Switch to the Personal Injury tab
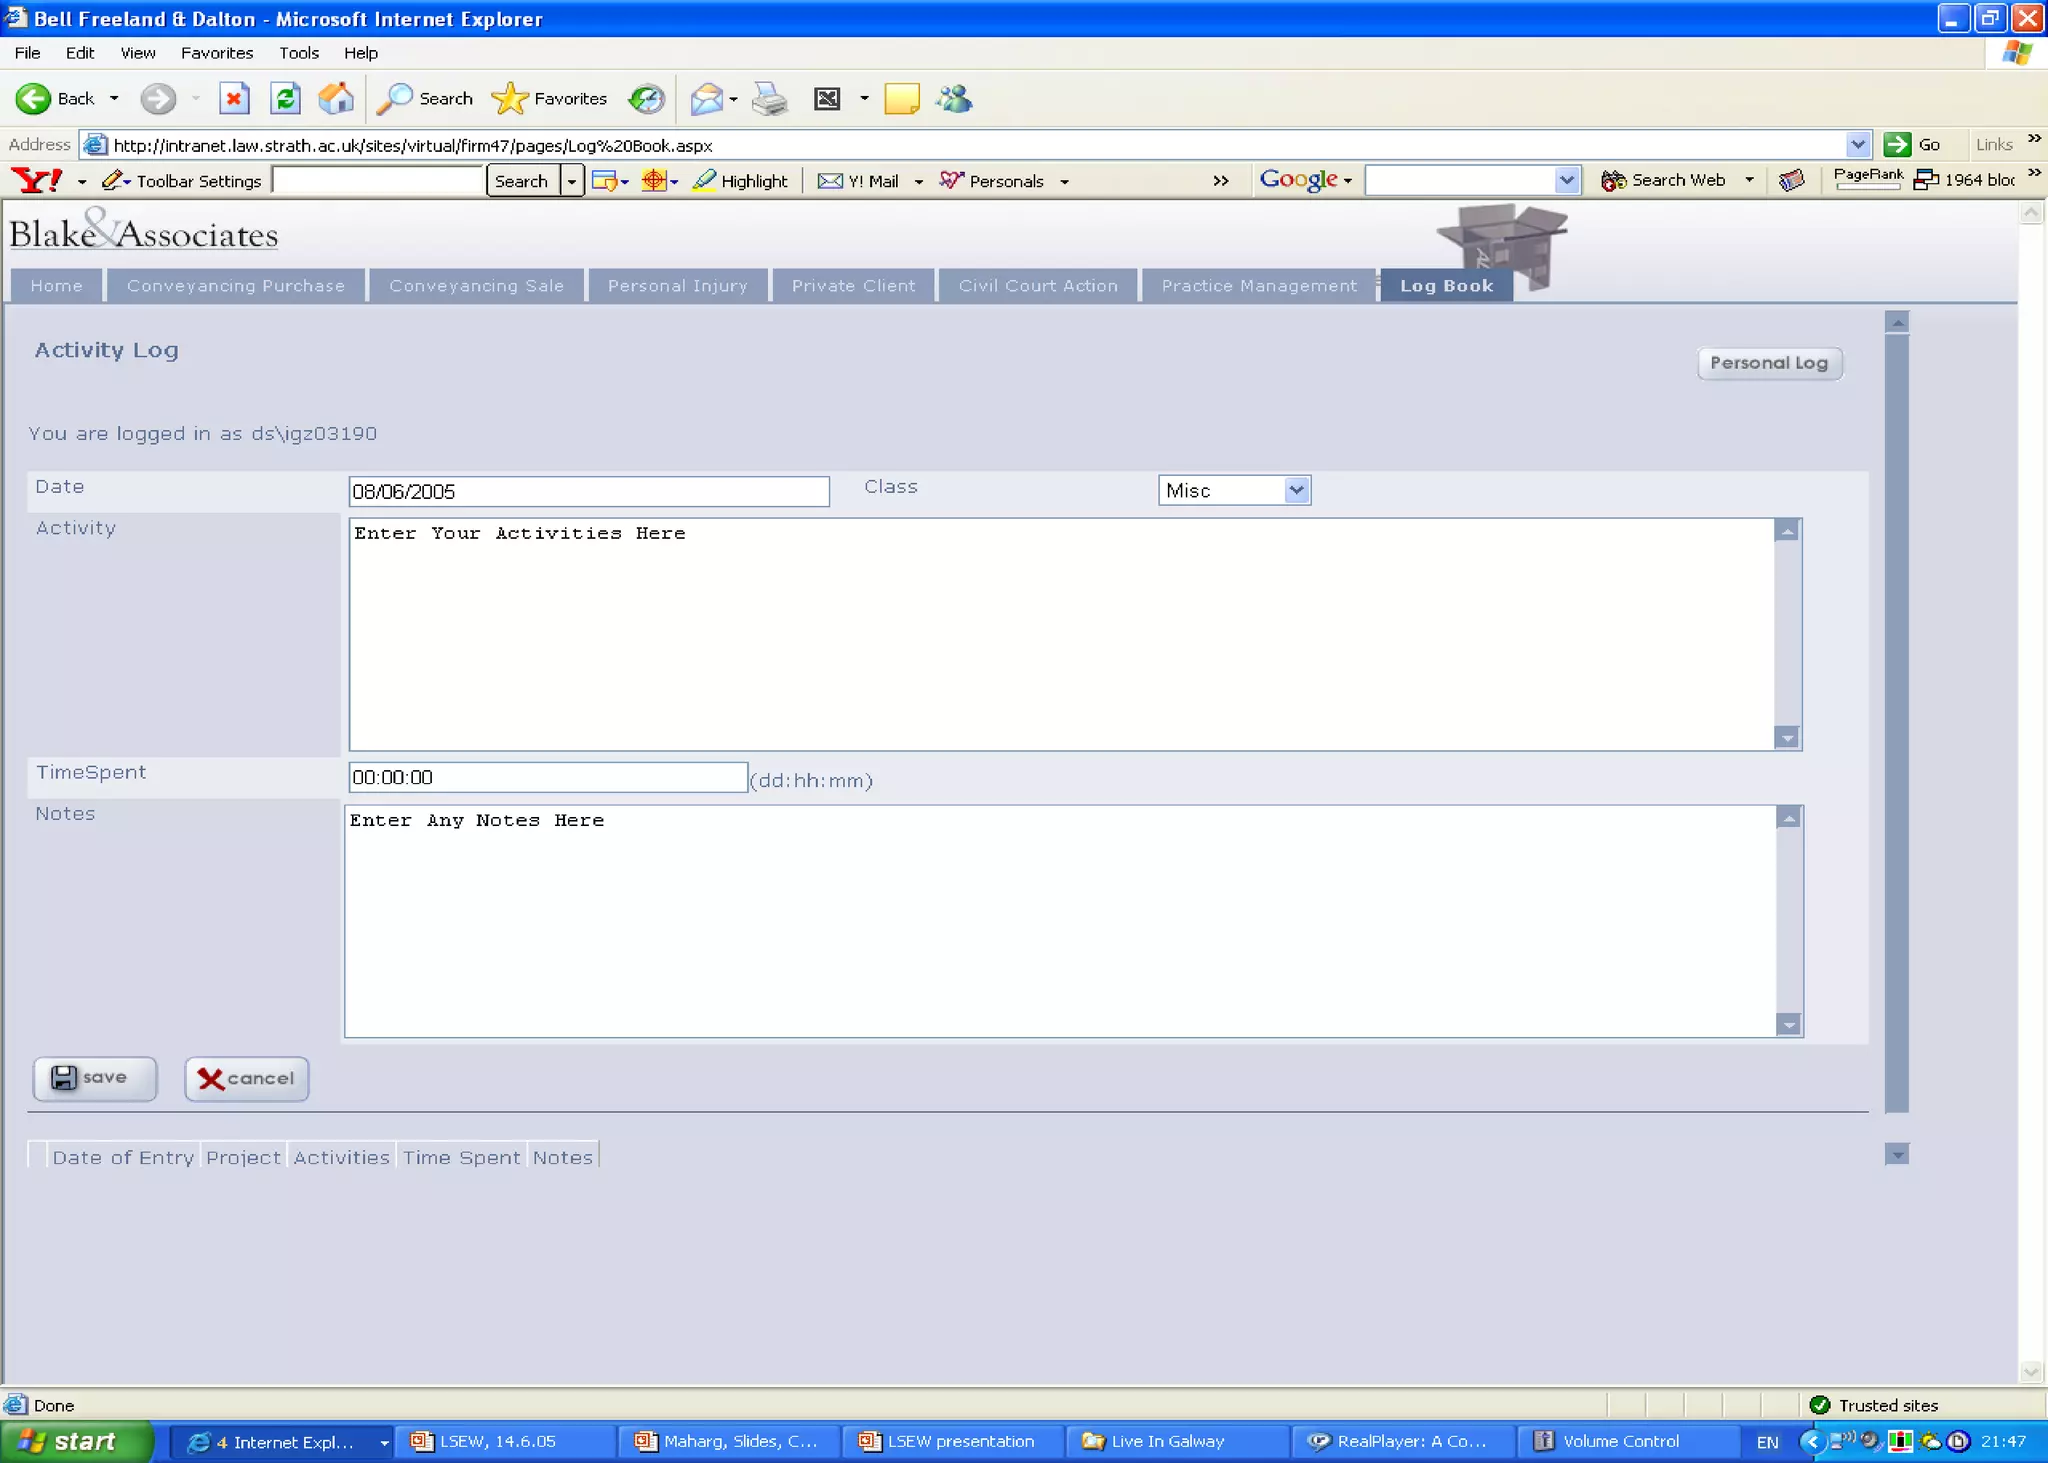The width and height of the screenshot is (2048, 1463). [677, 286]
